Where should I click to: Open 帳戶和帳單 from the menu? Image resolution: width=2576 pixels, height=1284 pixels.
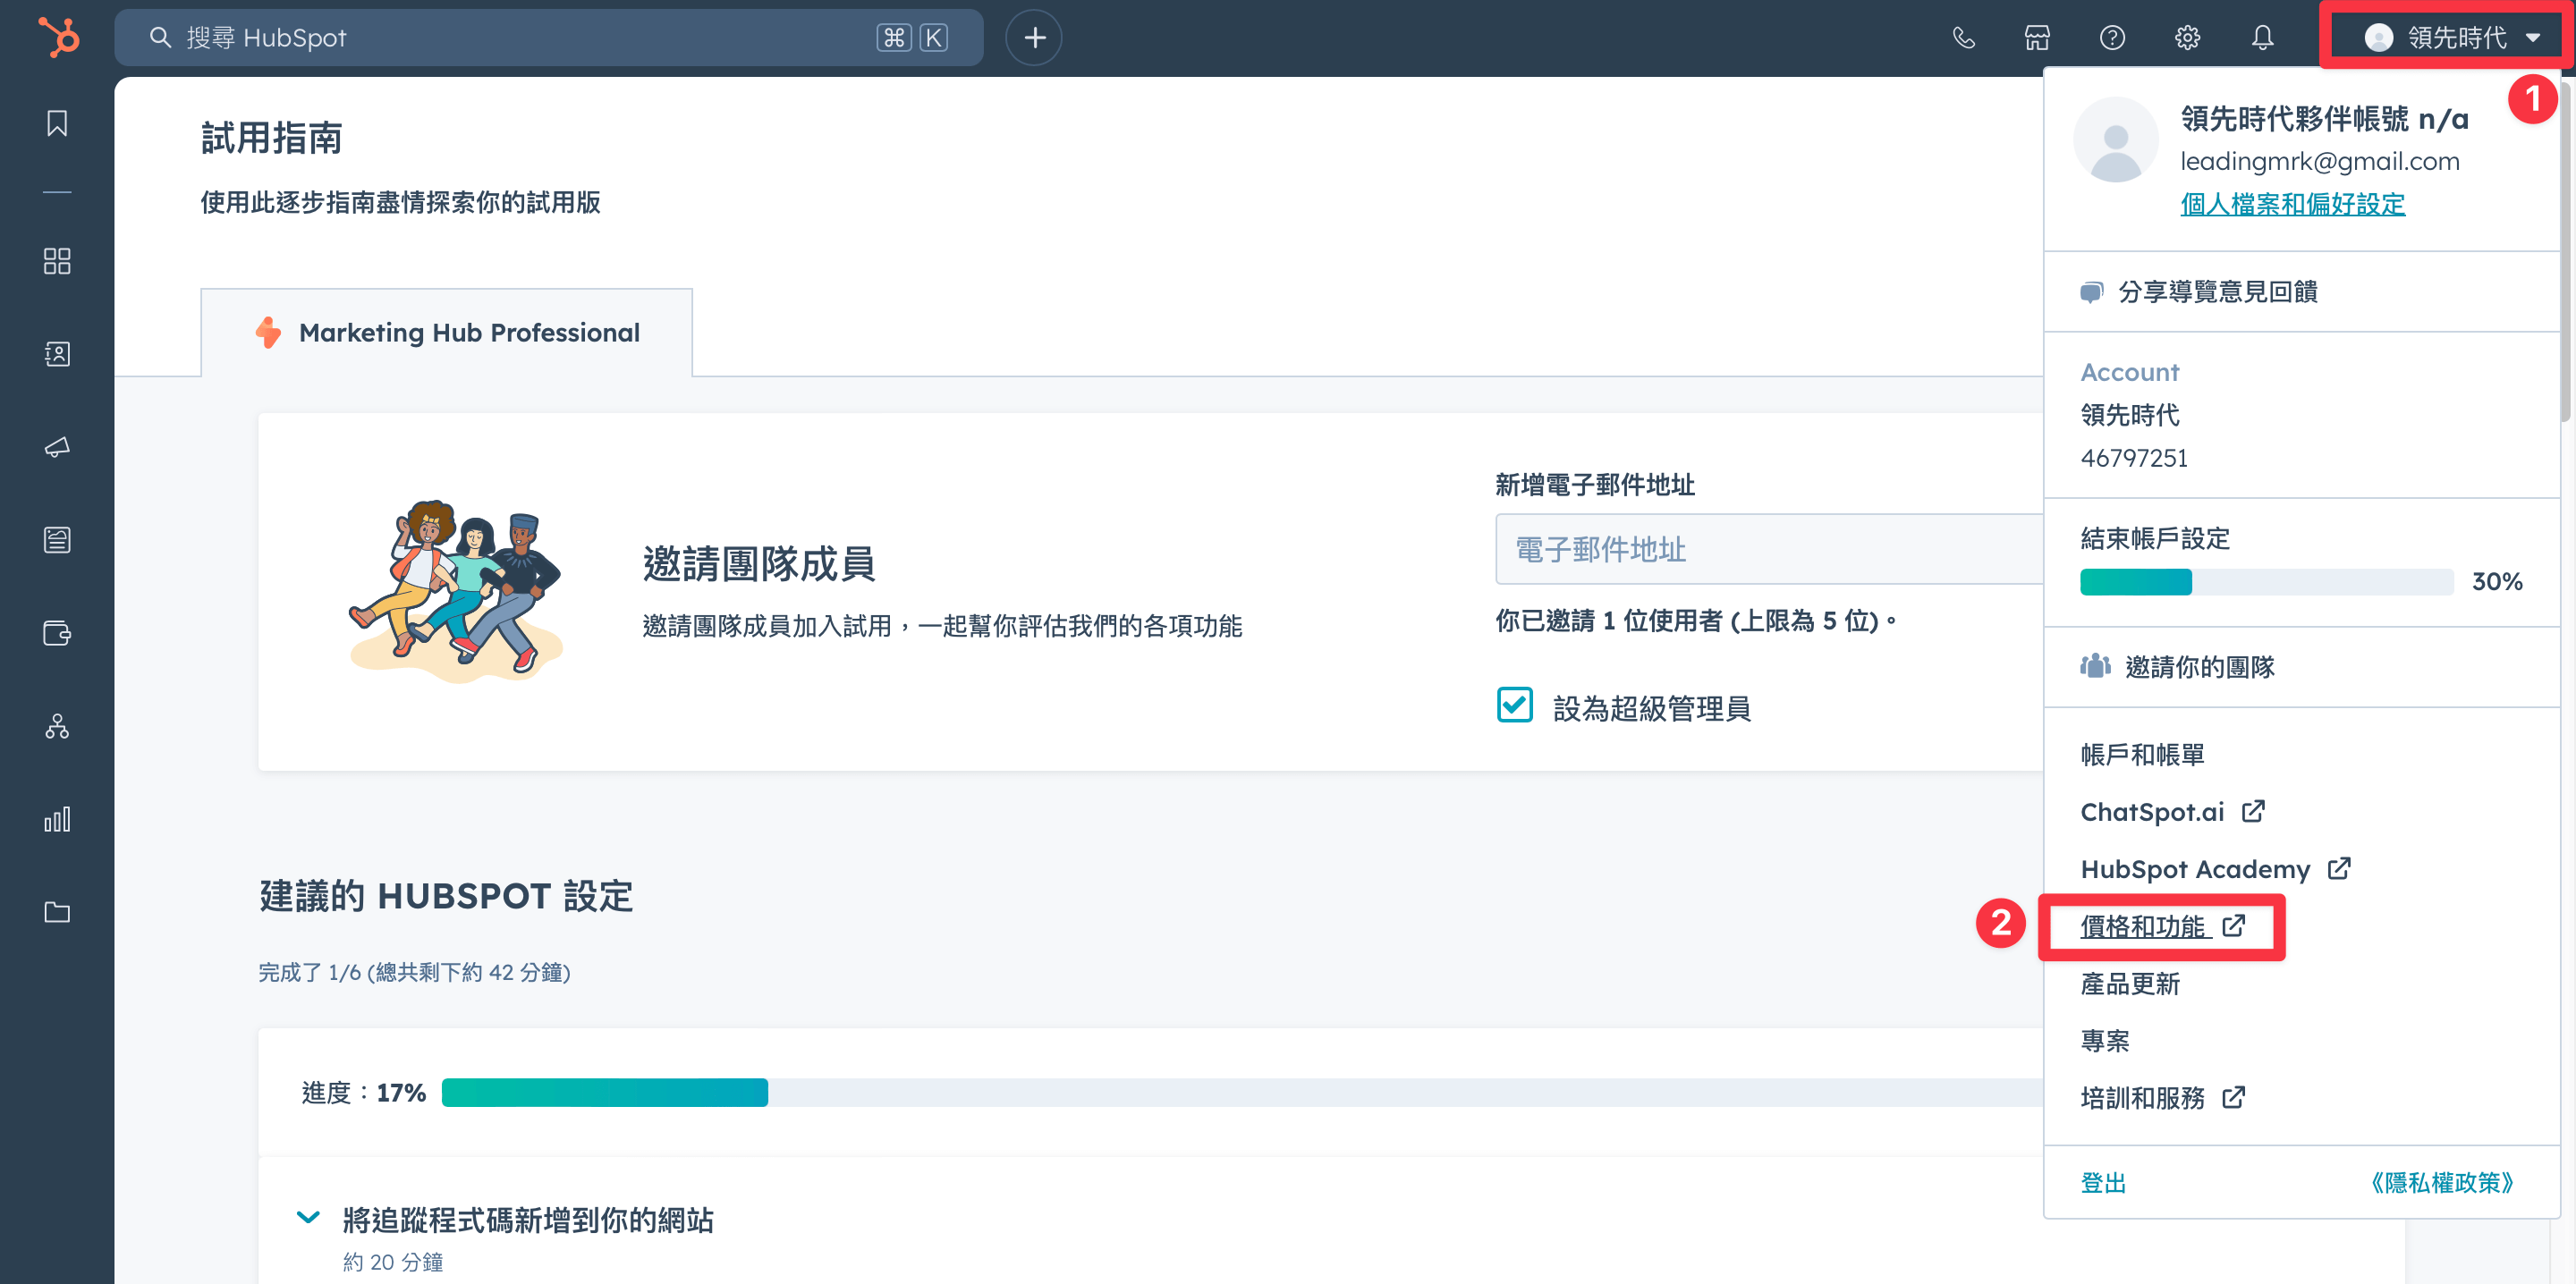pos(2142,754)
